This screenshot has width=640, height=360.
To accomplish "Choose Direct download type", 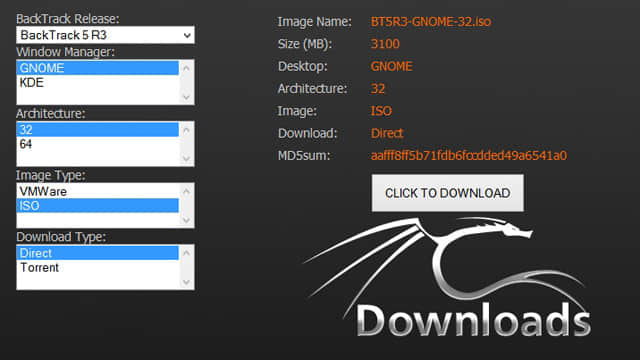I will [x=98, y=253].
